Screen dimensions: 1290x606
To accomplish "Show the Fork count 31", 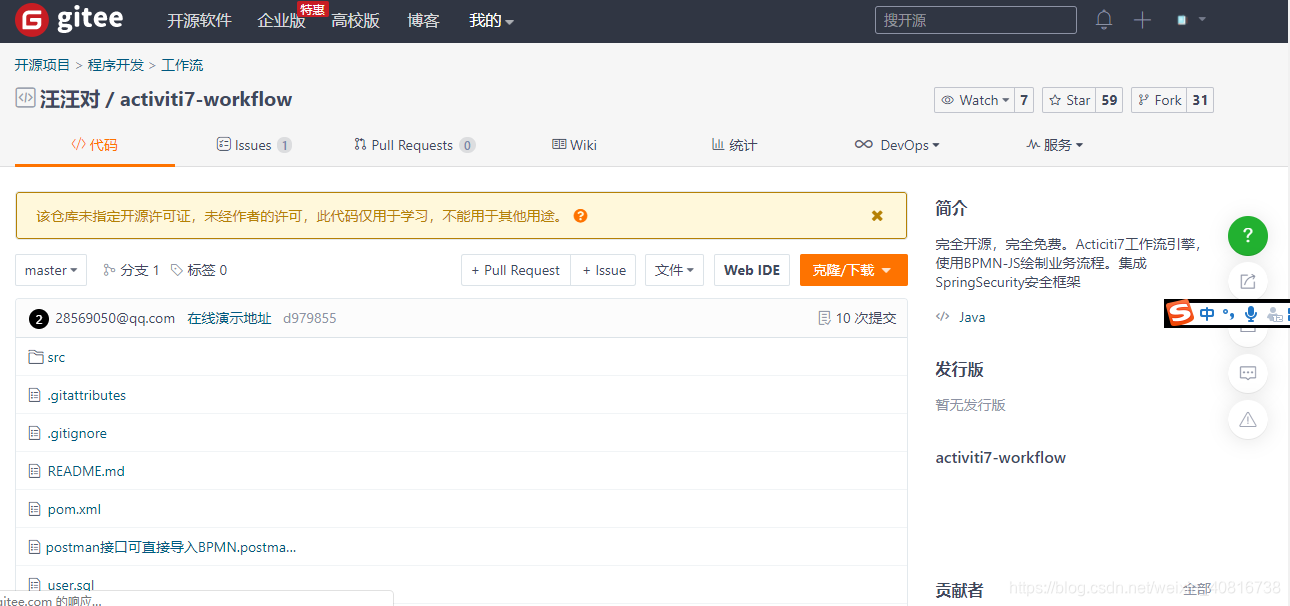I will pyautogui.click(x=1200, y=100).
